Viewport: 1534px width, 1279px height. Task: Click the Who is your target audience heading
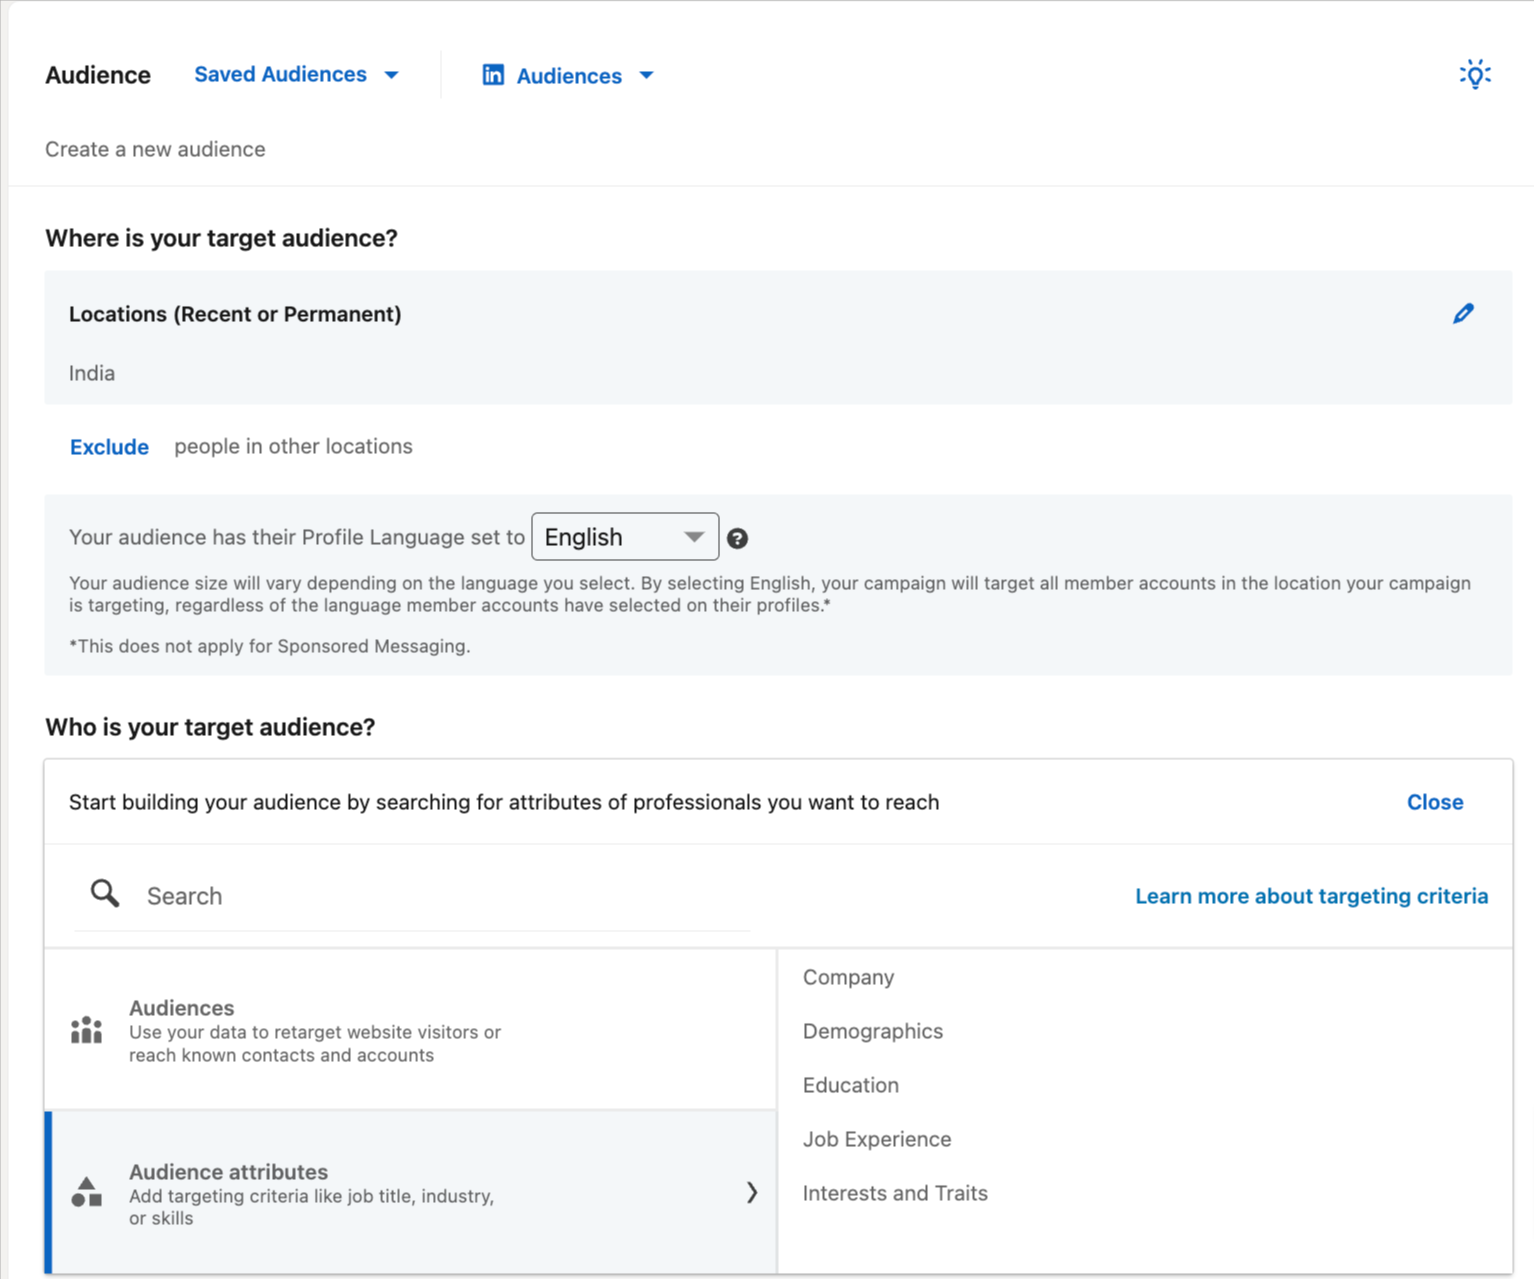click(210, 727)
